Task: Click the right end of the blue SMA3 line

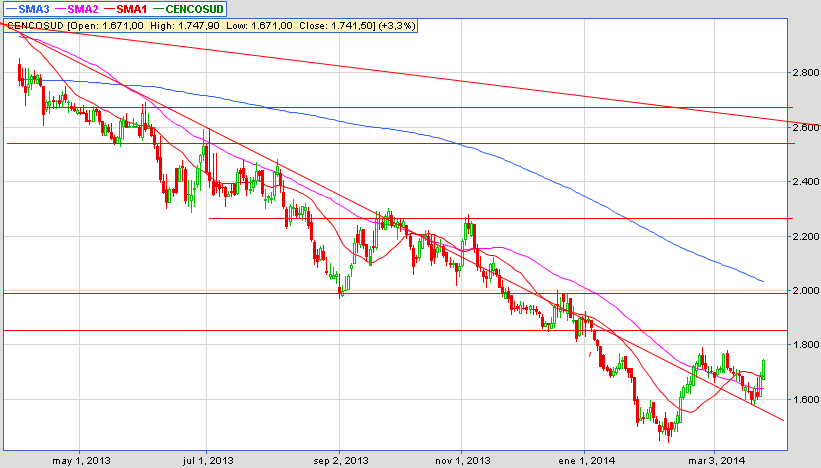Action: pos(763,281)
